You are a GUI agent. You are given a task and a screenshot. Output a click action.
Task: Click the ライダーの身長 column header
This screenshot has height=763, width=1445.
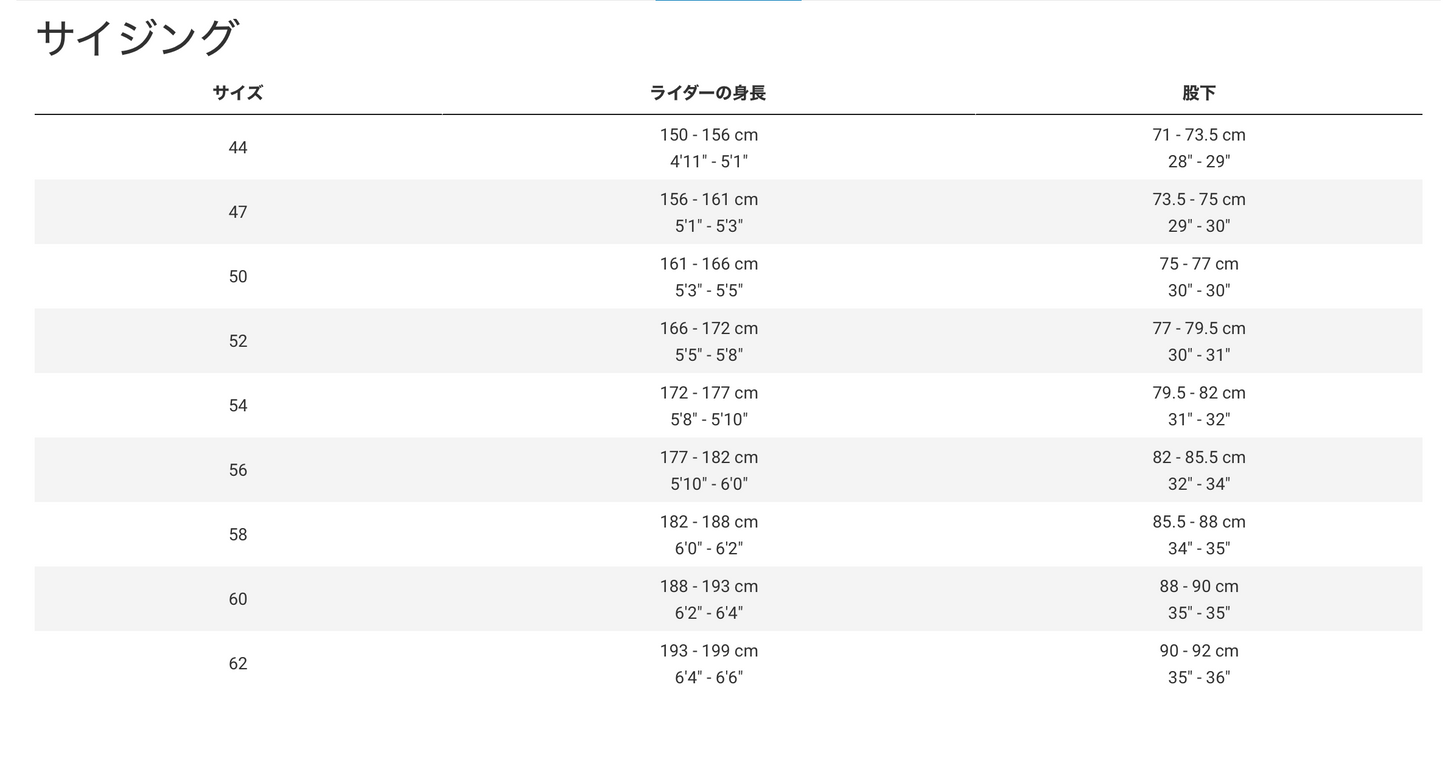[708, 93]
